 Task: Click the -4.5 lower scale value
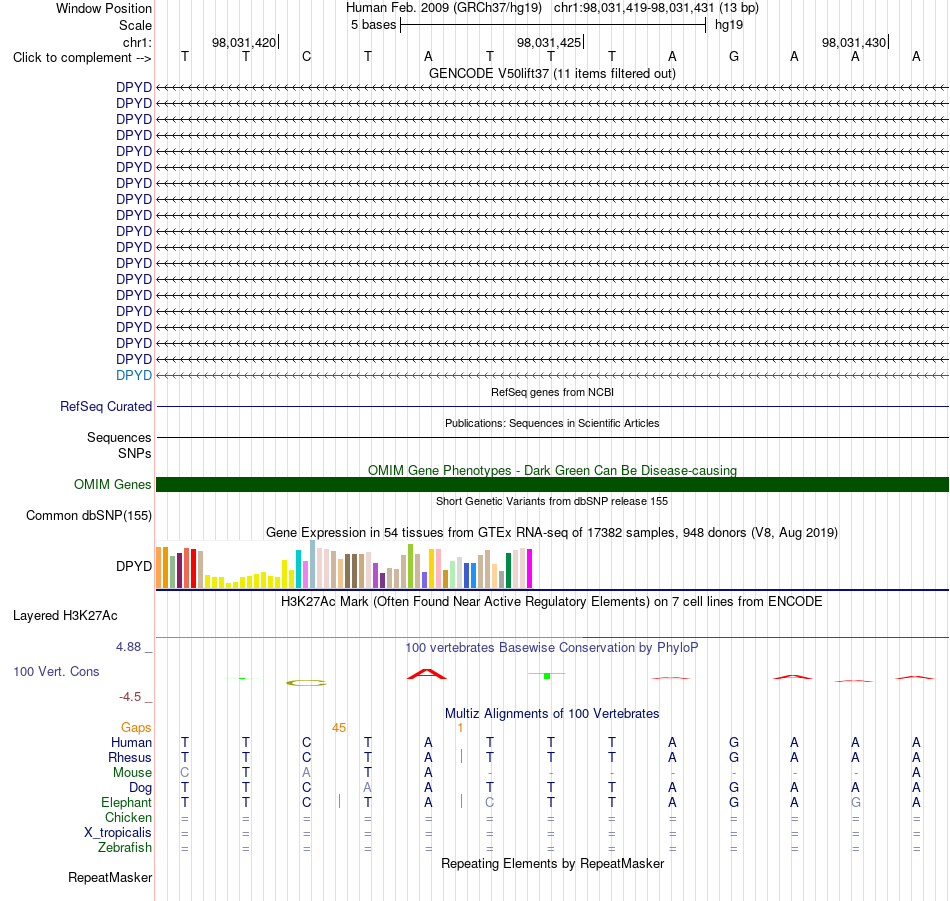130,697
